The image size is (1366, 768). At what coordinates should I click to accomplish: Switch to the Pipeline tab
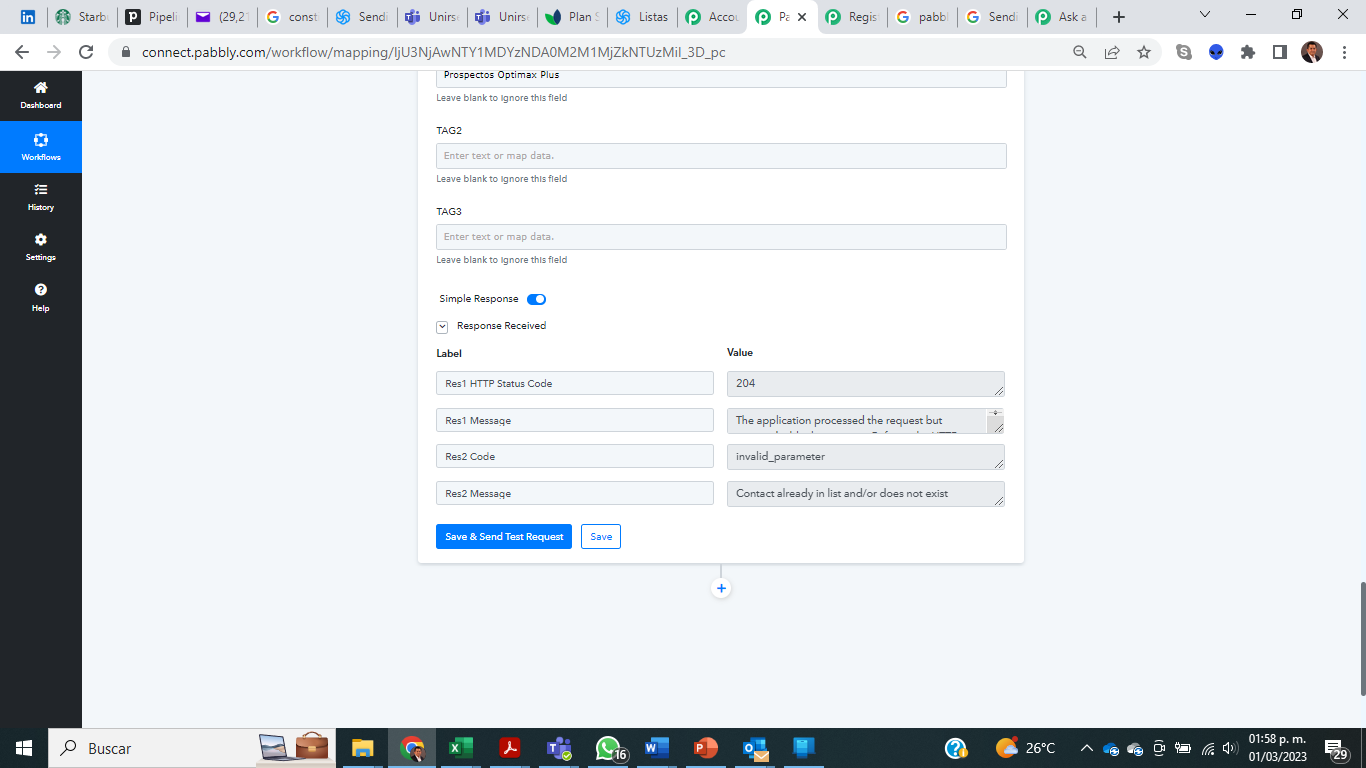click(x=152, y=17)
